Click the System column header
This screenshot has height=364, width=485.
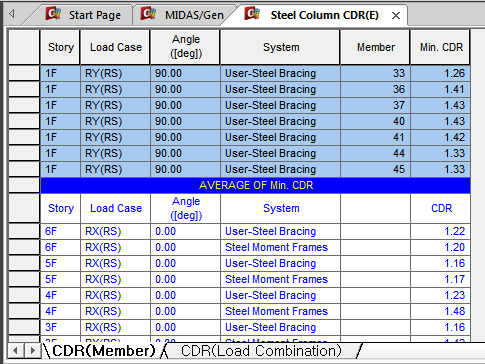(x=281, y=47)
